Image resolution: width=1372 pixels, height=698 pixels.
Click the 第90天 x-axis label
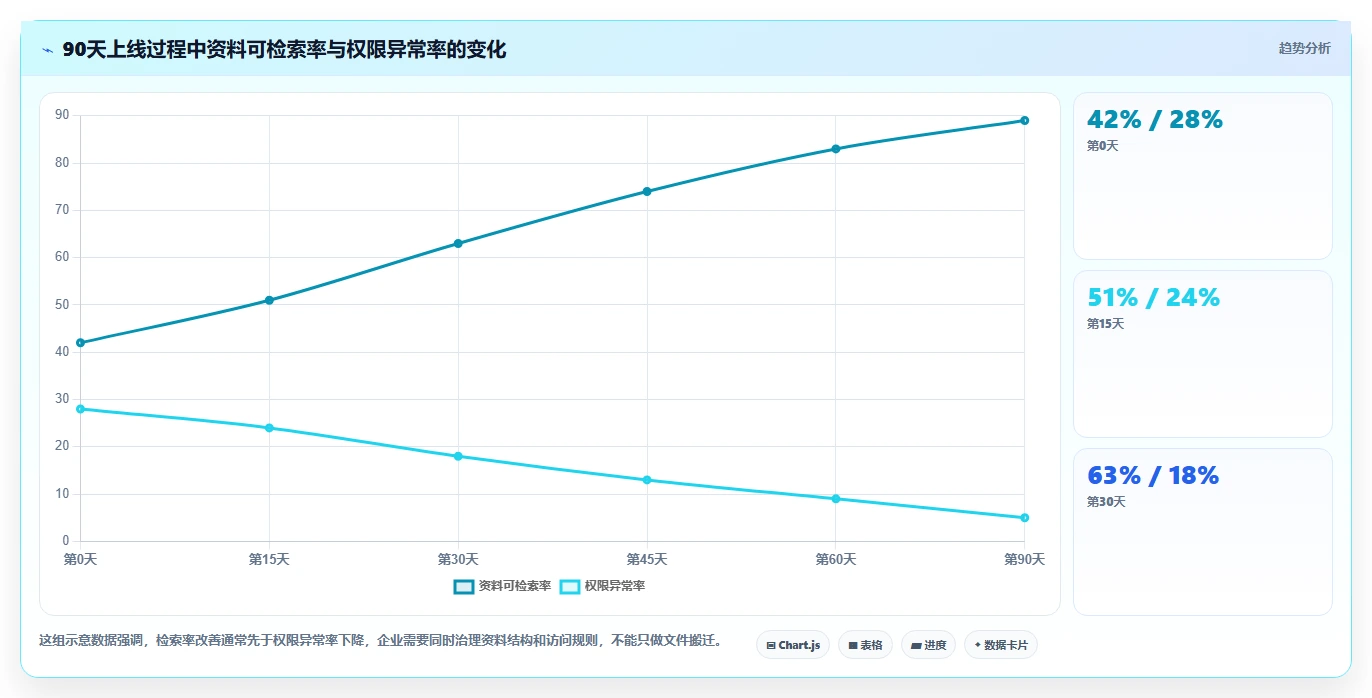click(x=1024, y=559)
